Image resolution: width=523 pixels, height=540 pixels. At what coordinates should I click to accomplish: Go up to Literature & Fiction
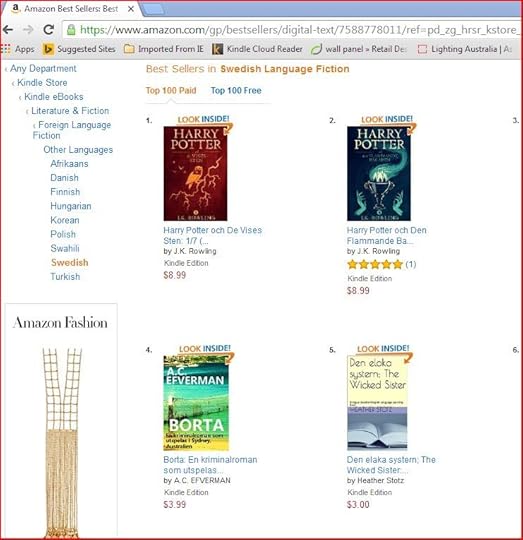point(70,111)
